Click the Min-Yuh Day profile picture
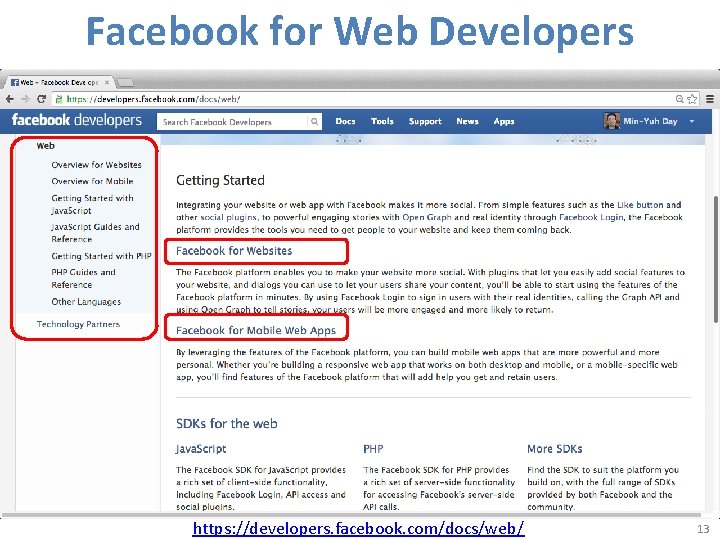The image size is (720, 540). [612, 121]
